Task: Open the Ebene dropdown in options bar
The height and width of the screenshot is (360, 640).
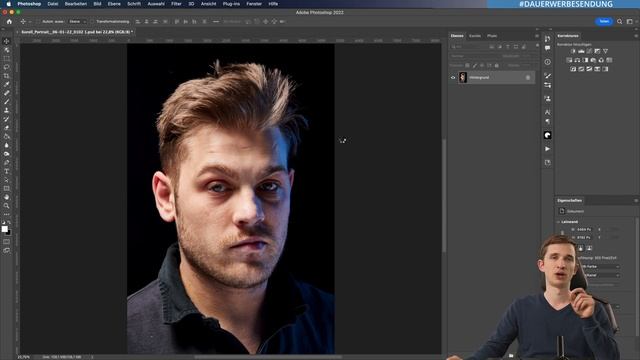Action: pos(78,22)
